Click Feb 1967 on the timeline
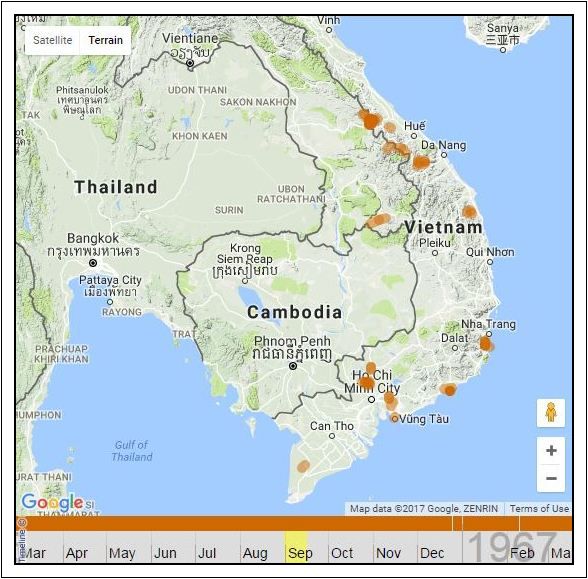This screenshot has width=588, height=579. pyautogui.click(x=522, y=553)
